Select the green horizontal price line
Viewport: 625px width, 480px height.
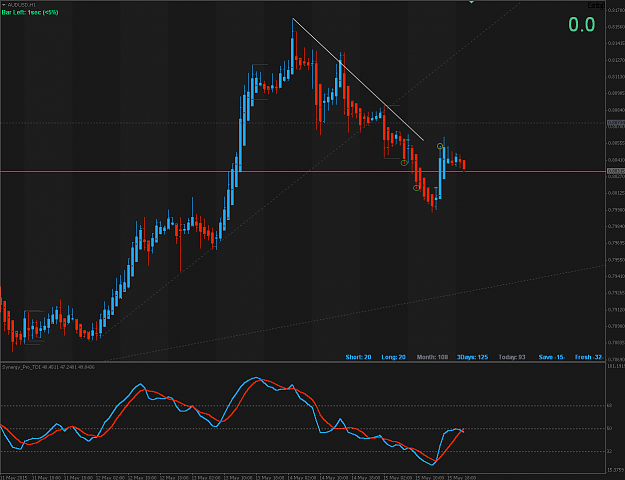tap(303, 171)
